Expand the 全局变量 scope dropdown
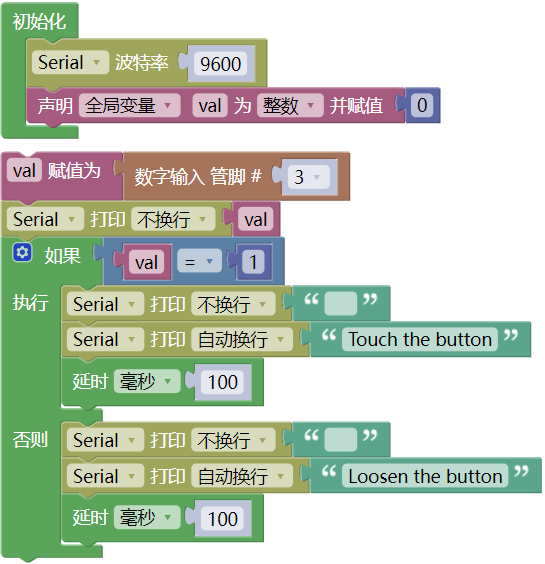 130,105
